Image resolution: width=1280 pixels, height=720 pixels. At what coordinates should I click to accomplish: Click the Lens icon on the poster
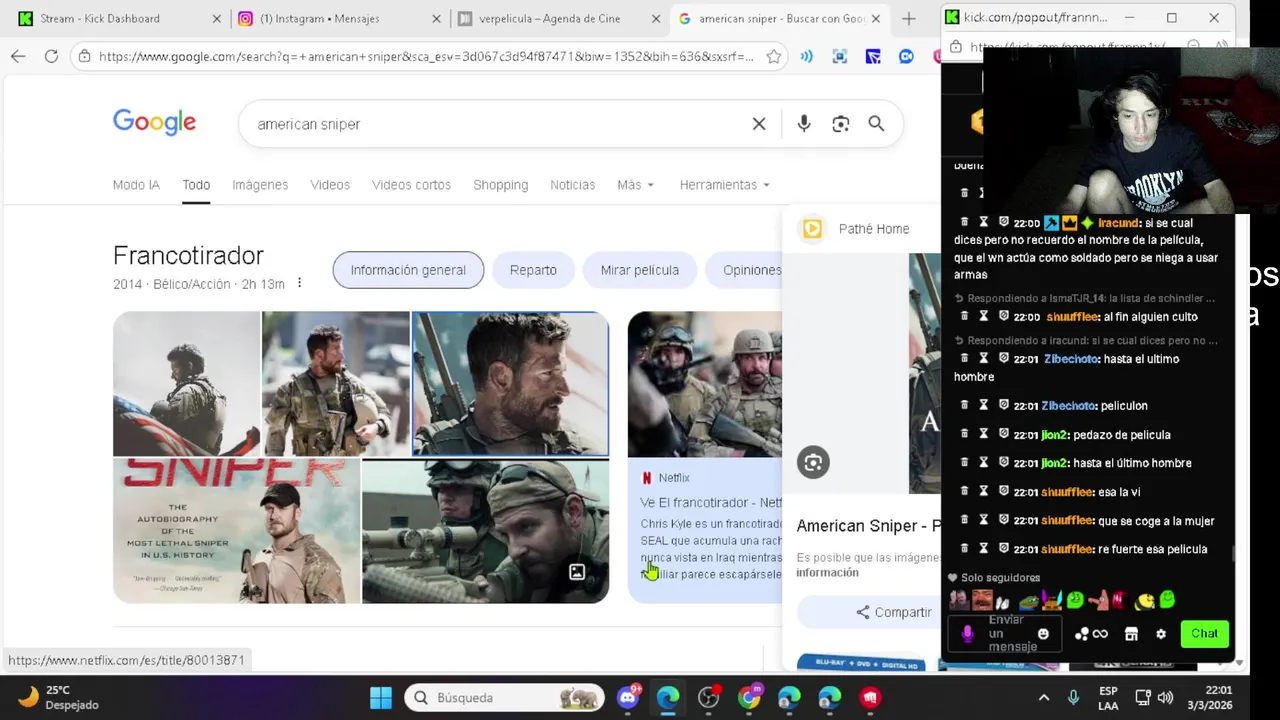[x=813, y=462]
